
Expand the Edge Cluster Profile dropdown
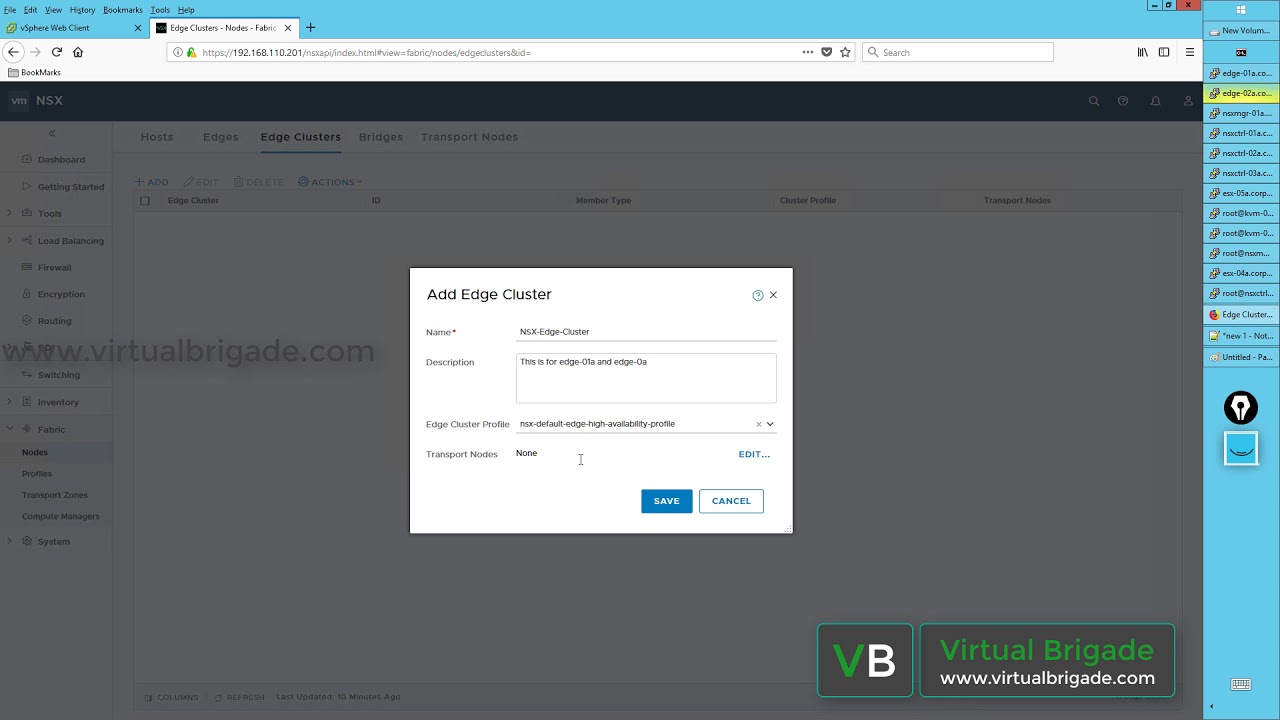pyautogui.click(x=770, y=424)
